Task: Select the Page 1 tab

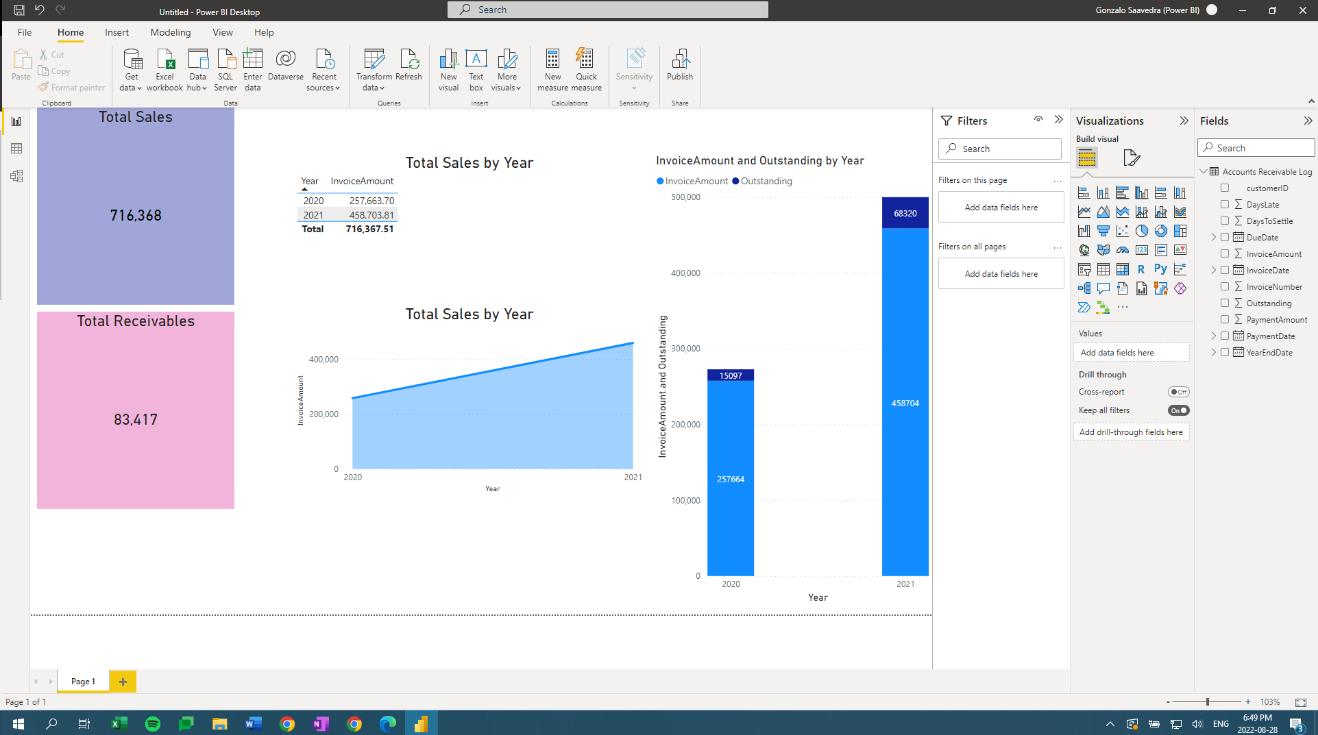Action: click(x=83, y=681)
